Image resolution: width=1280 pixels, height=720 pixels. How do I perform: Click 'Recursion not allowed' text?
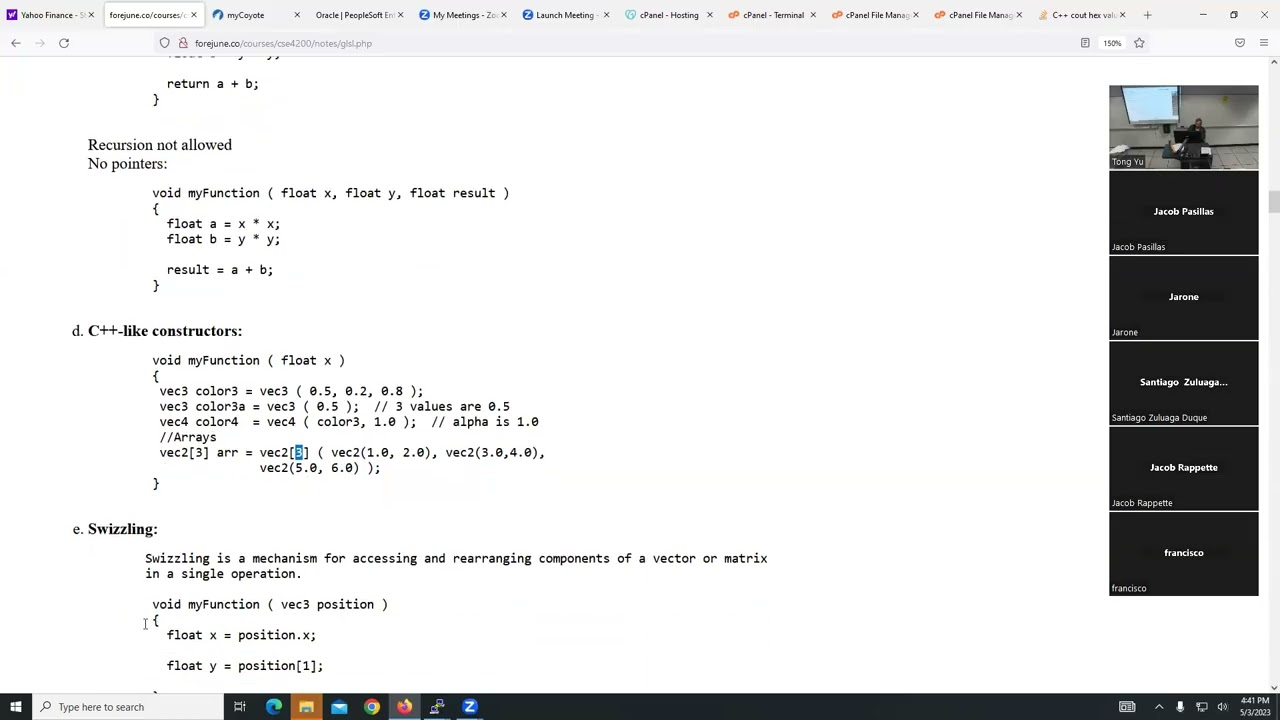(x=160, y=145)
